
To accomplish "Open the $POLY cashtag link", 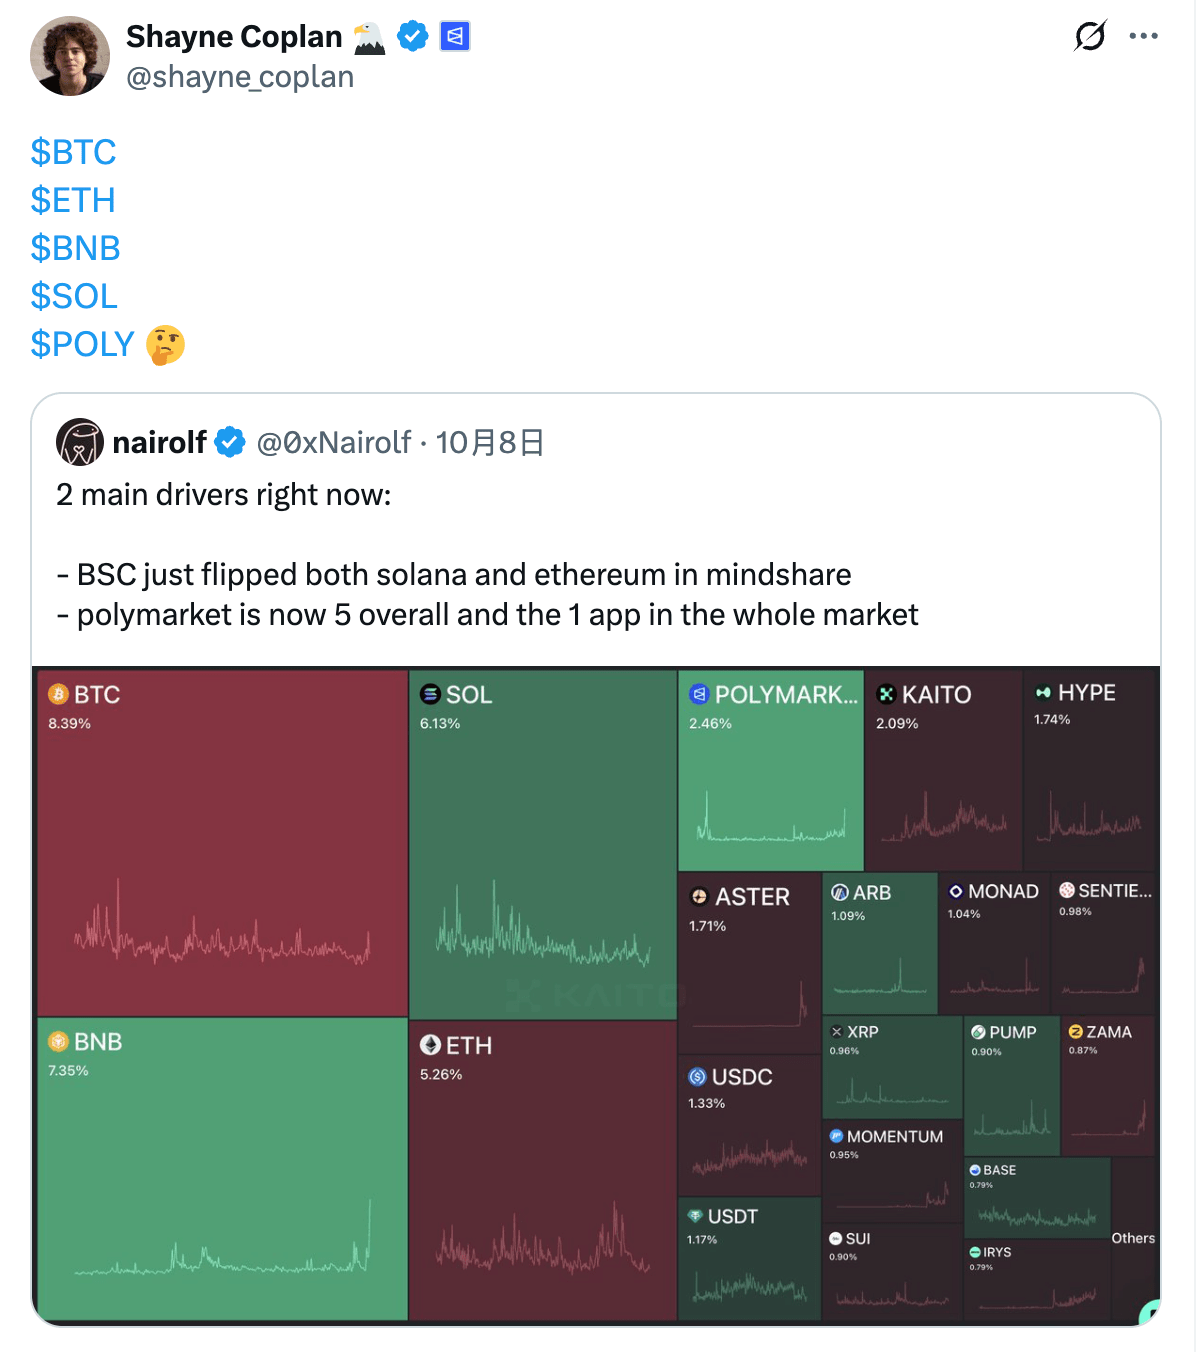I will 83,344.
